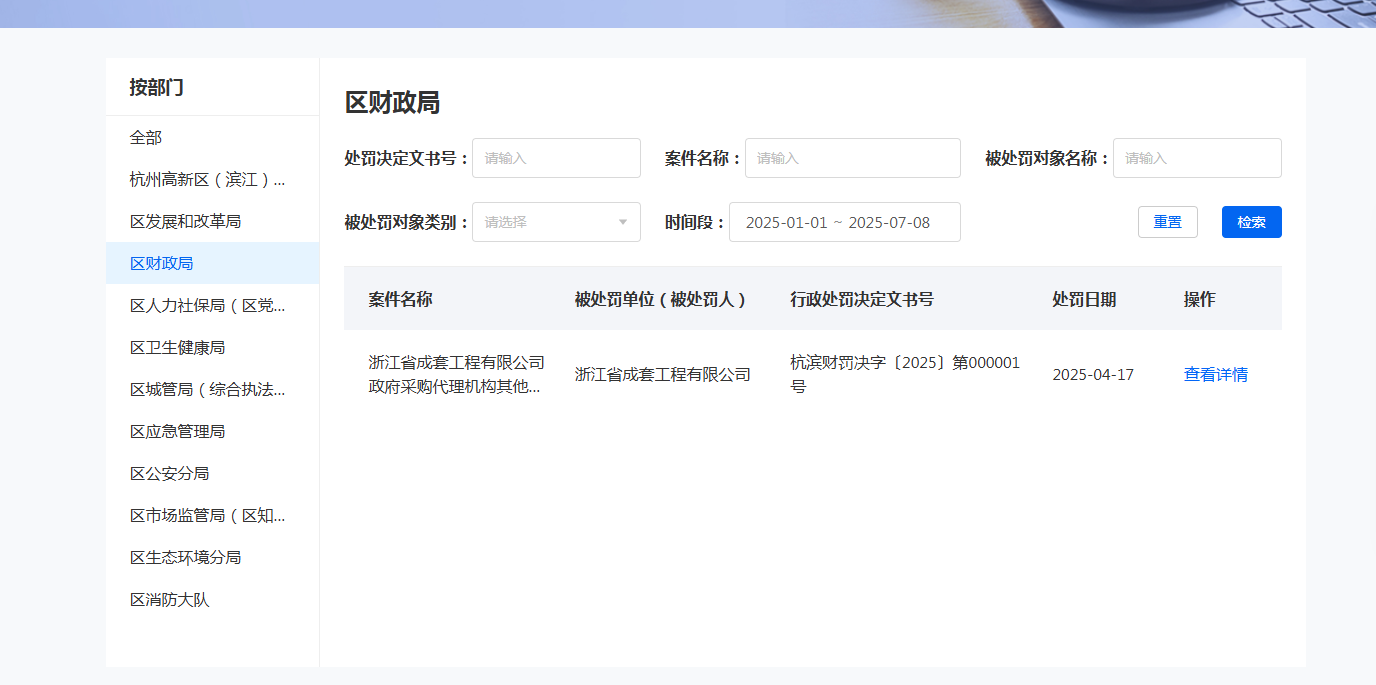Select 区应急管理局 from the list
Viewport: 1376px width, 685px height.
click(x=178, y=432)
